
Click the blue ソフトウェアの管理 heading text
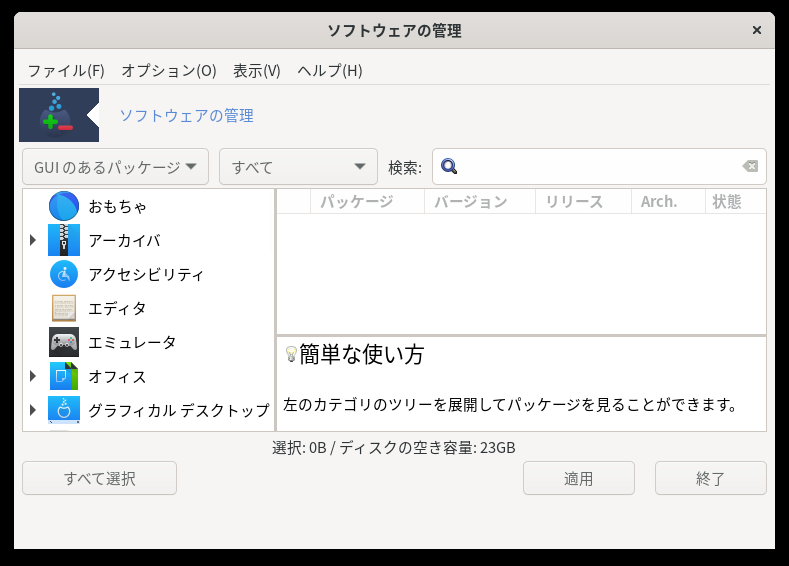(x=187, y=116)
